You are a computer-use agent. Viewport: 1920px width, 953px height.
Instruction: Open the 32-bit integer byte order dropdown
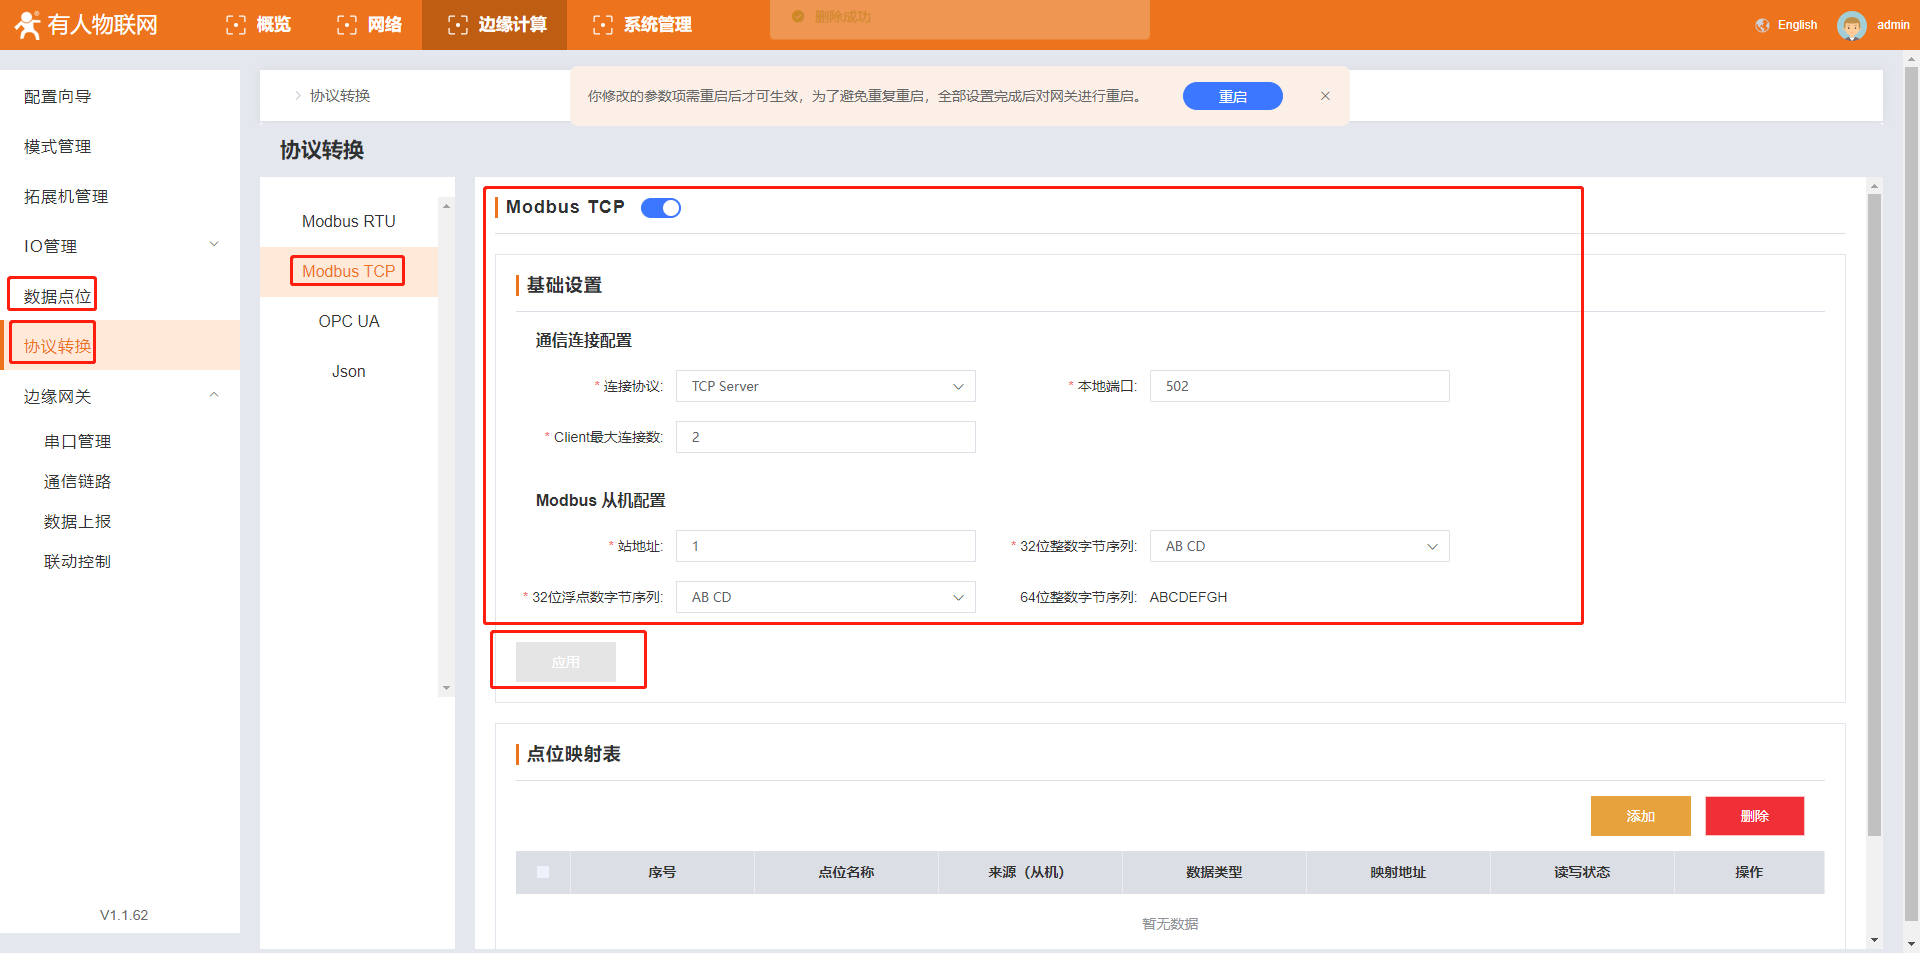pyautogui.click(x=1299, y=546)
